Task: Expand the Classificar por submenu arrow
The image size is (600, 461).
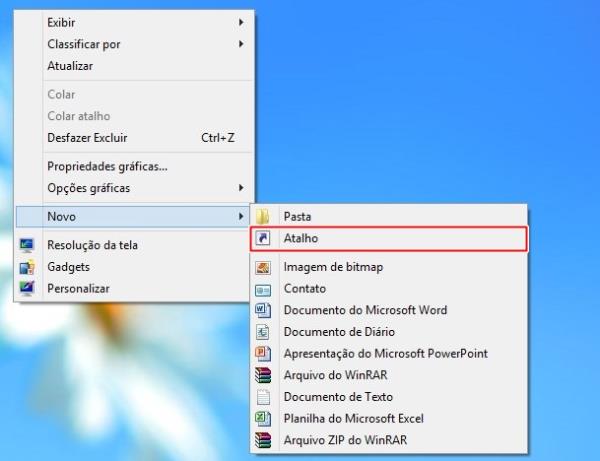Action: point(241,44)
